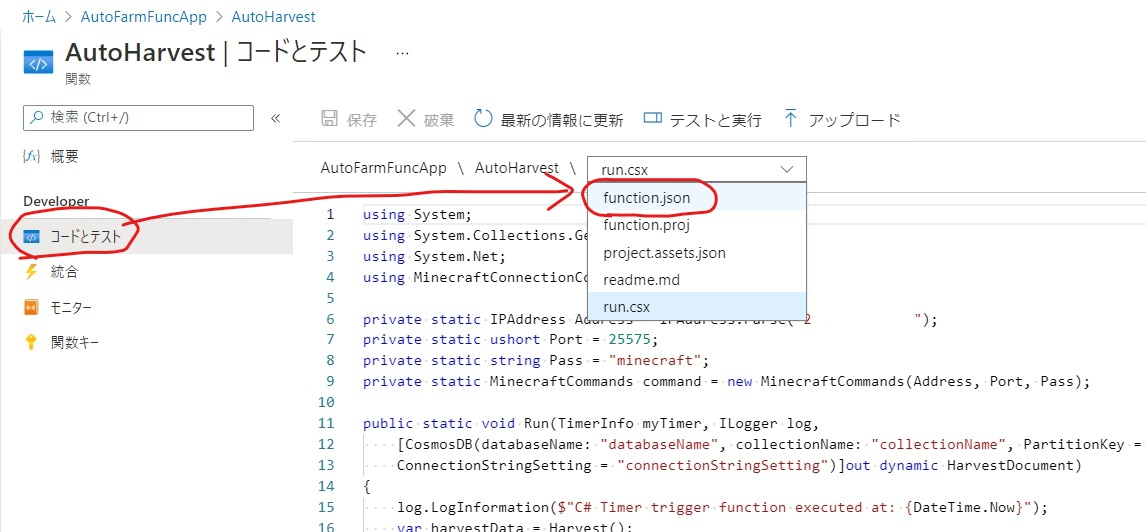Click the Discard X icon
1146x532 pixels.
pos(406,119)
